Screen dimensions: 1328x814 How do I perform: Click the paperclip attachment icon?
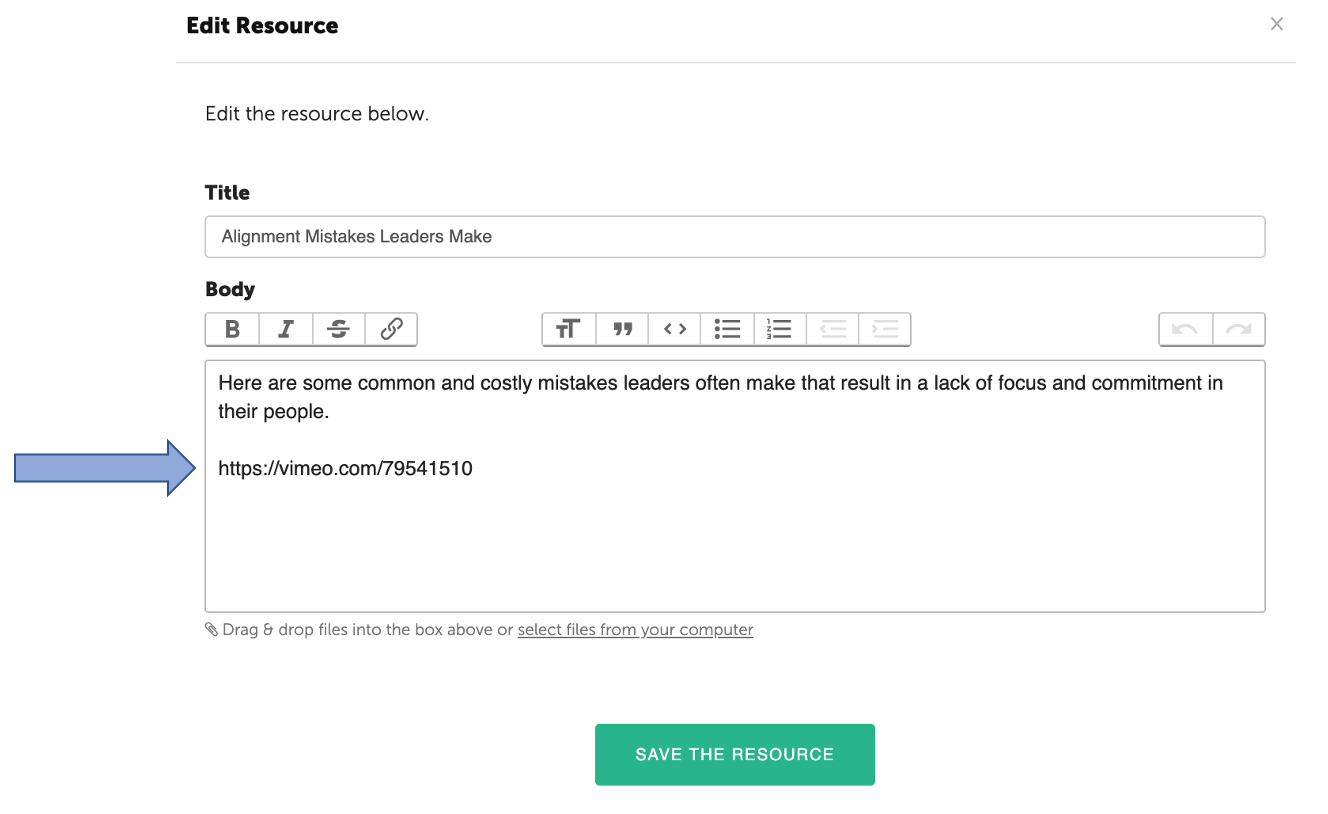point(211,630)
